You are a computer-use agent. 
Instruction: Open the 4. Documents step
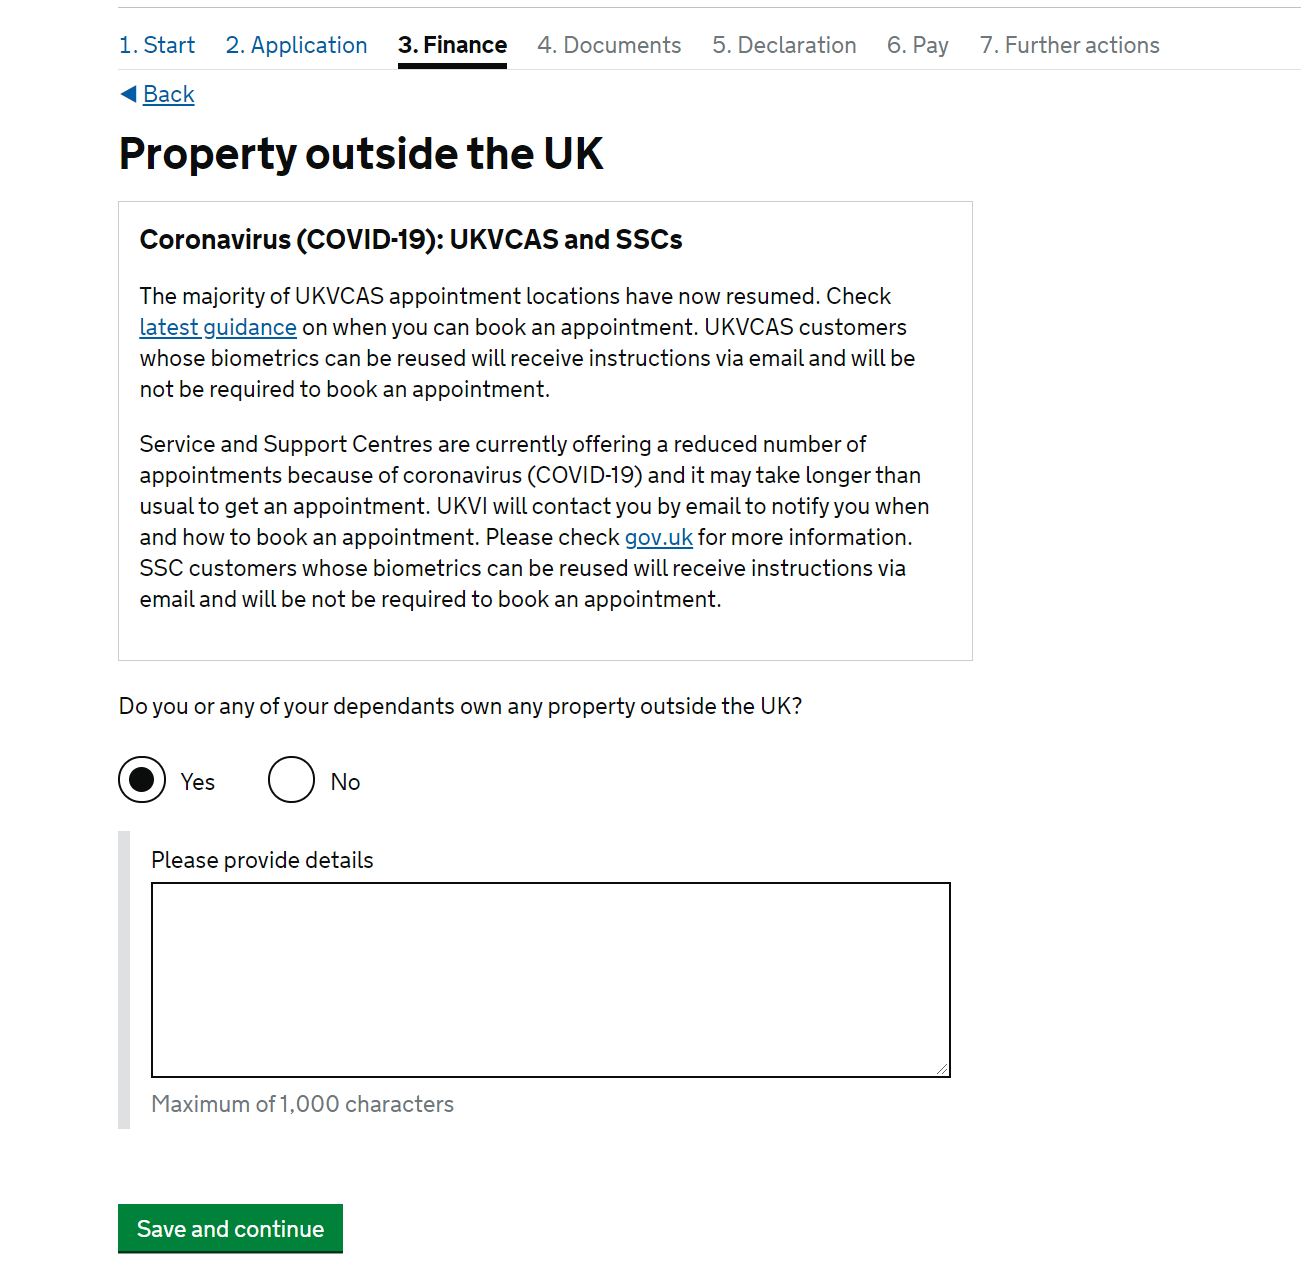pyautogui.click(x=609, y=45)
